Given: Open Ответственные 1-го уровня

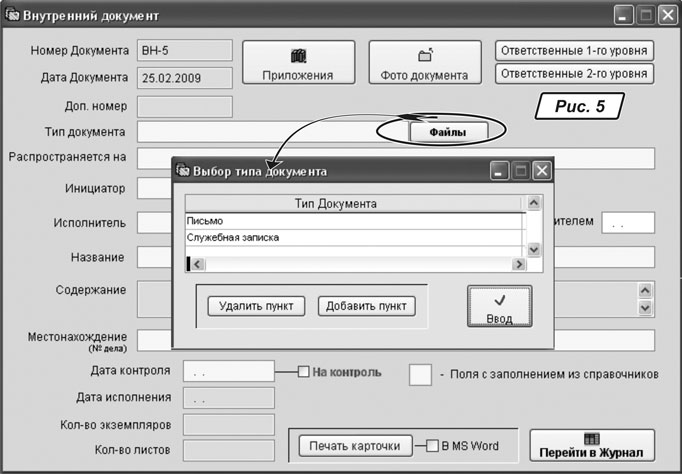Looking at the screenshot, I should pos(574,51).
